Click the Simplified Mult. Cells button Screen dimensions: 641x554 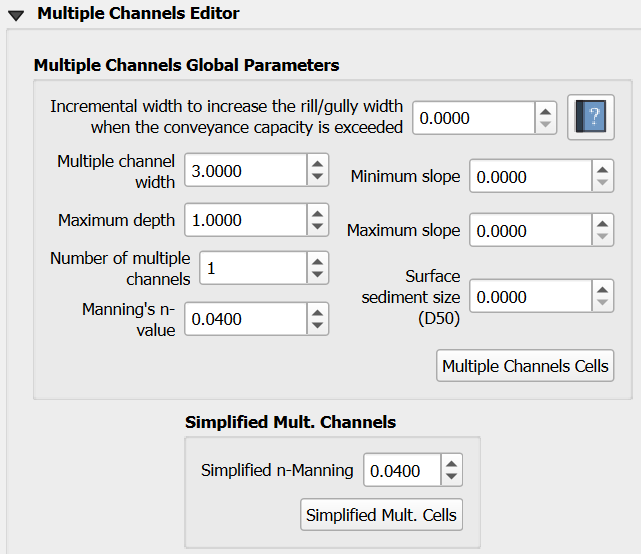[x=381, y=515]
